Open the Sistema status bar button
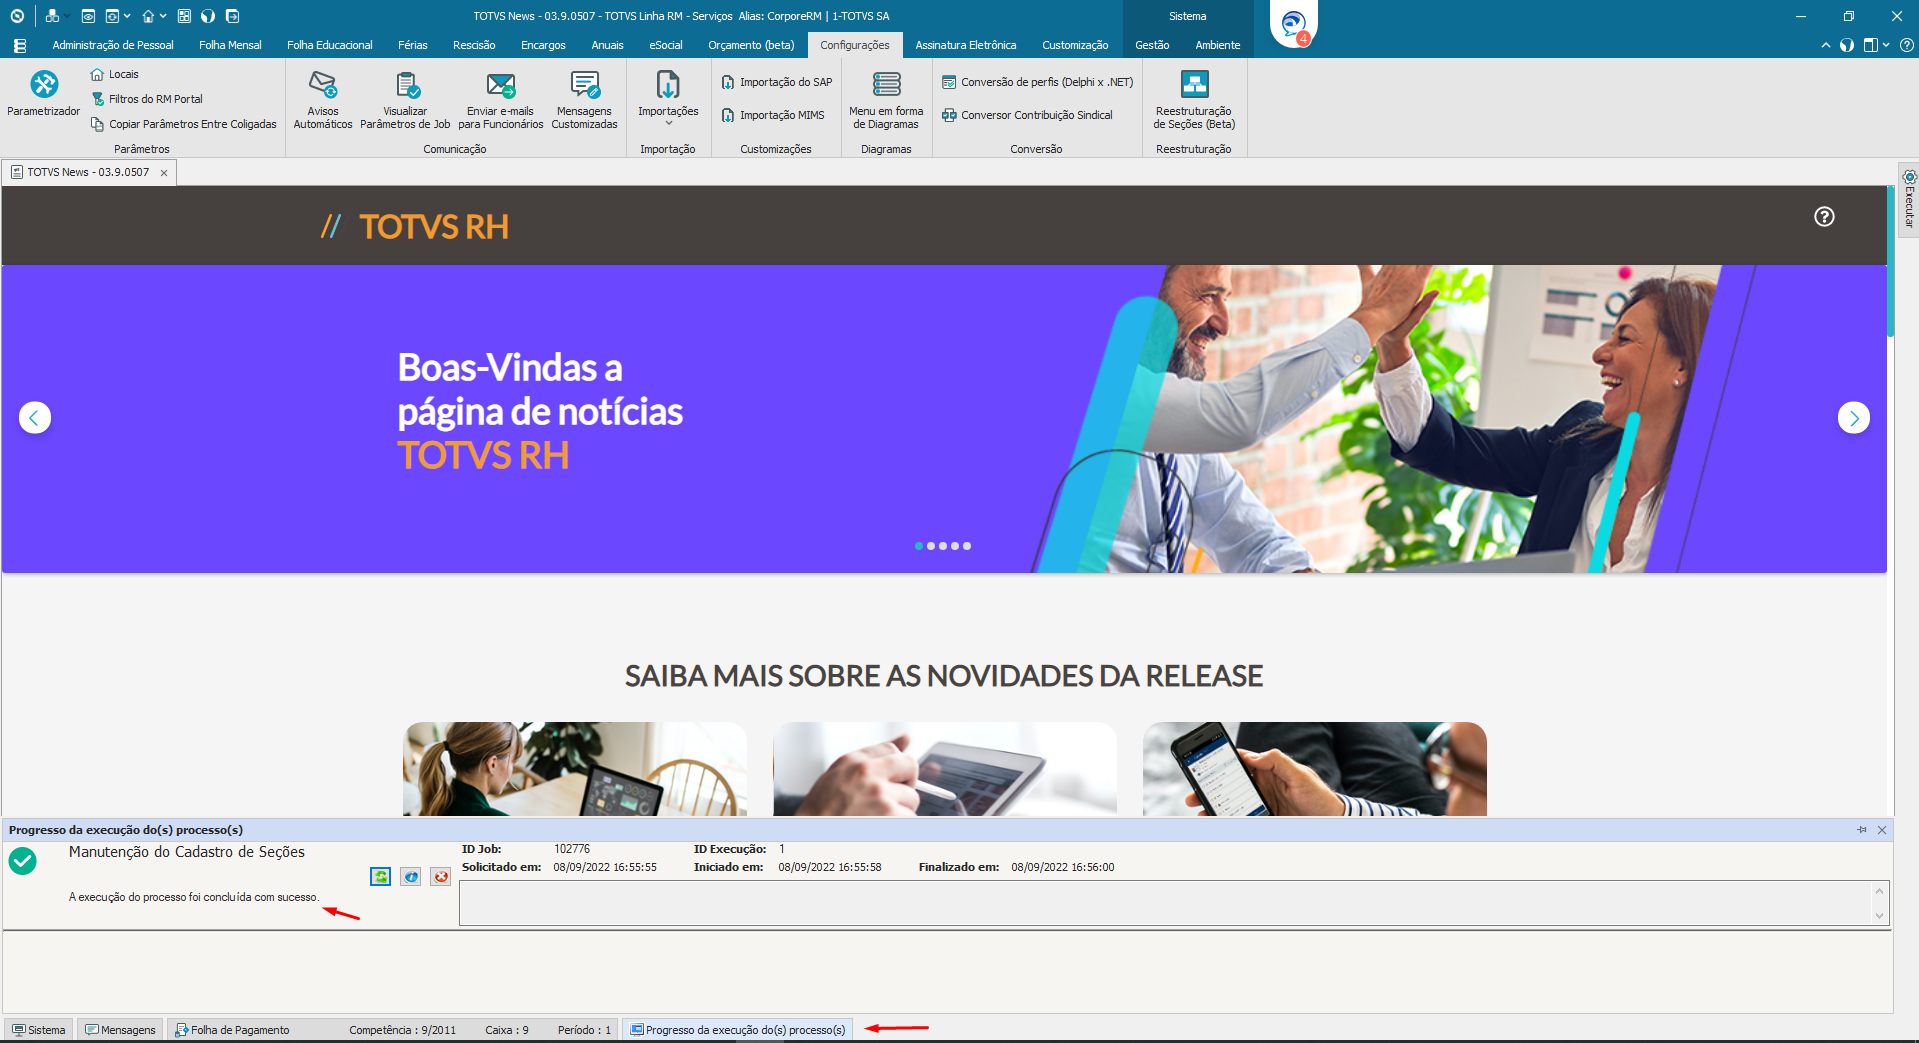Screen dimensions: 1919x1043 pyautogui.click(x=39, y=1030)
